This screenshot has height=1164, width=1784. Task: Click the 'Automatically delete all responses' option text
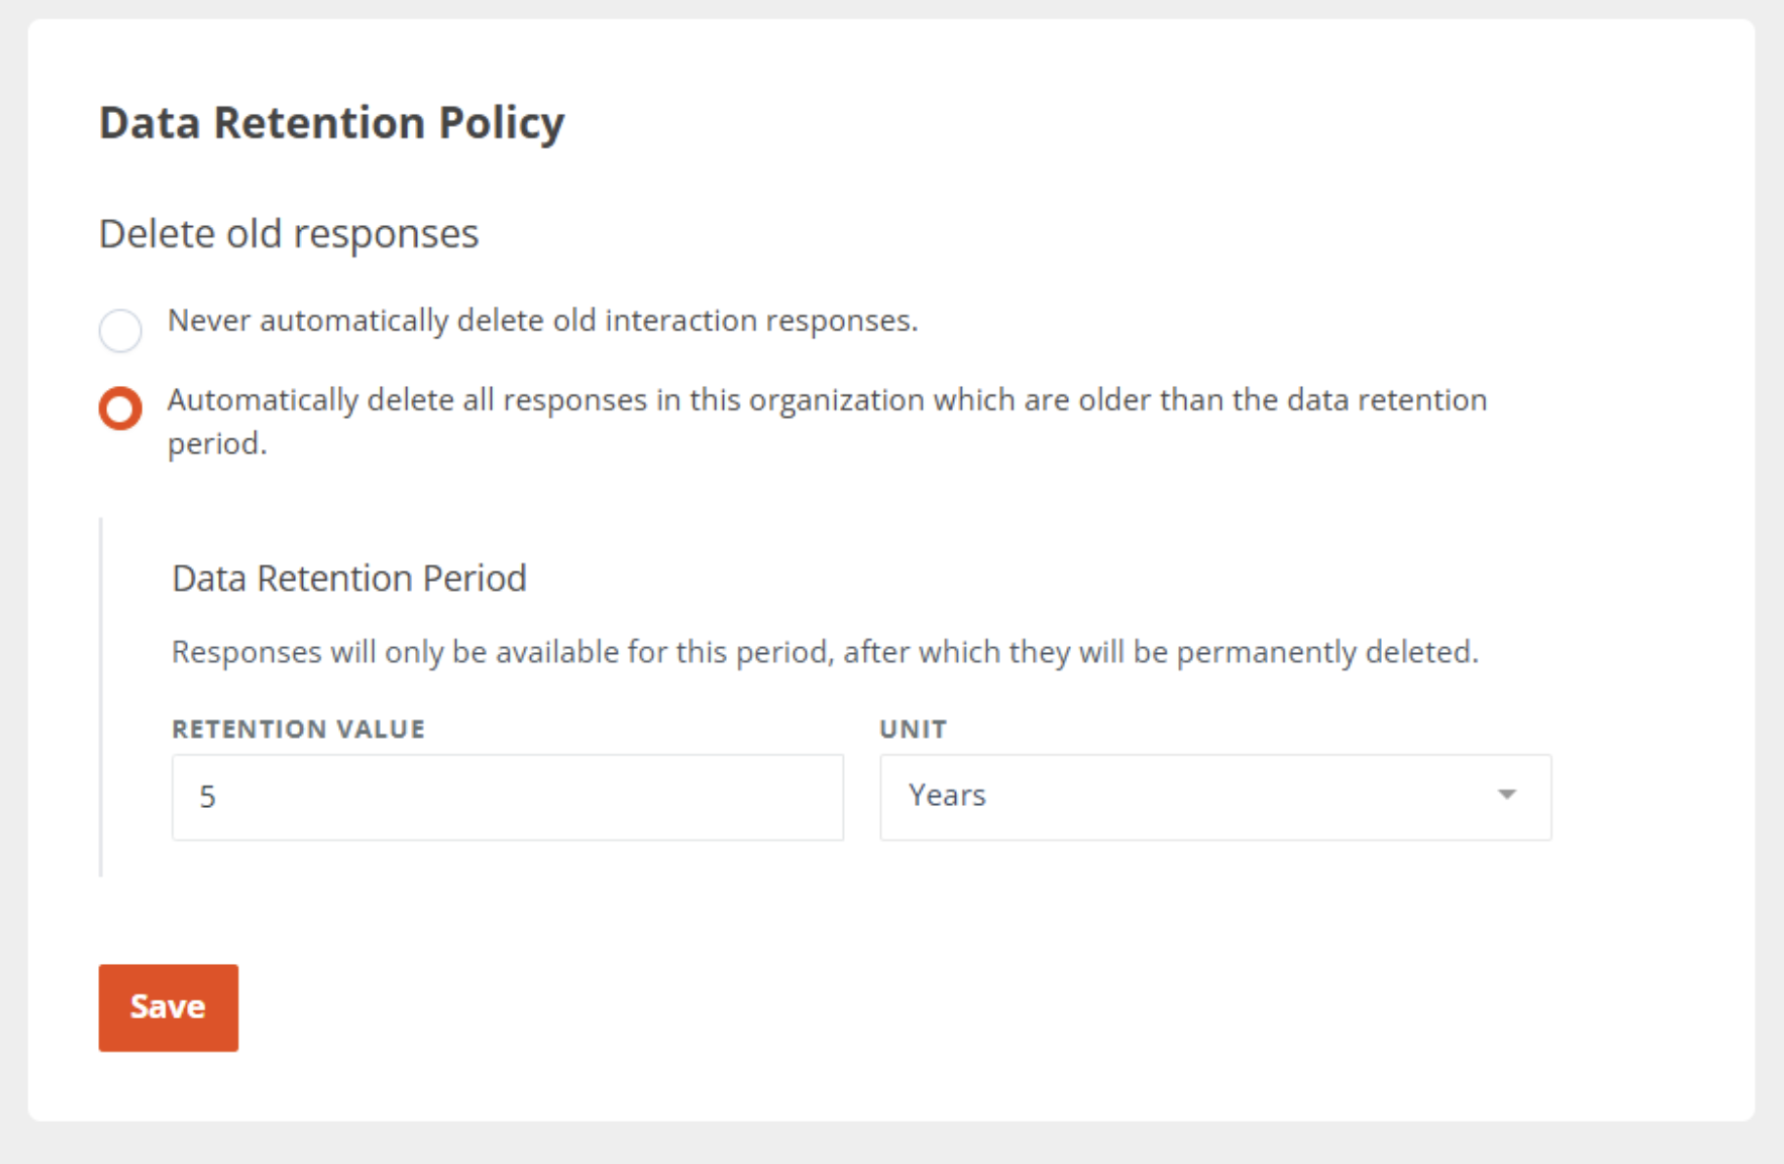(826, 400)
